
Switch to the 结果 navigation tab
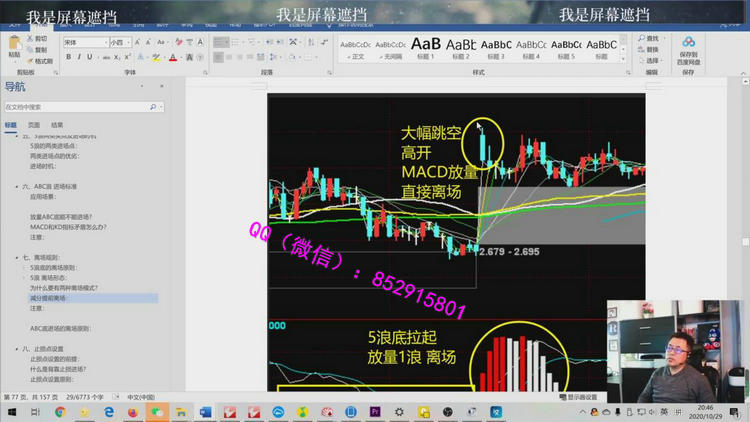[x=57, y=125]
